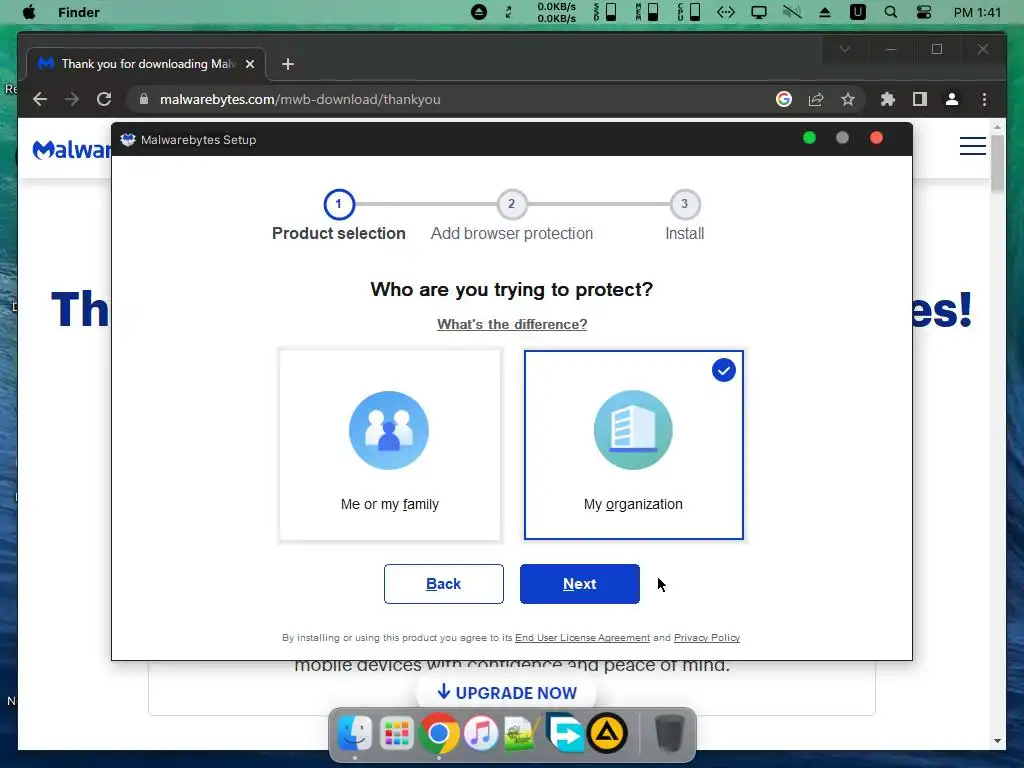Image resolution: width=1024 pixels, height=768 pixels.
Task: Open the Finder menu in menu bar
Action: click(78, 12)
